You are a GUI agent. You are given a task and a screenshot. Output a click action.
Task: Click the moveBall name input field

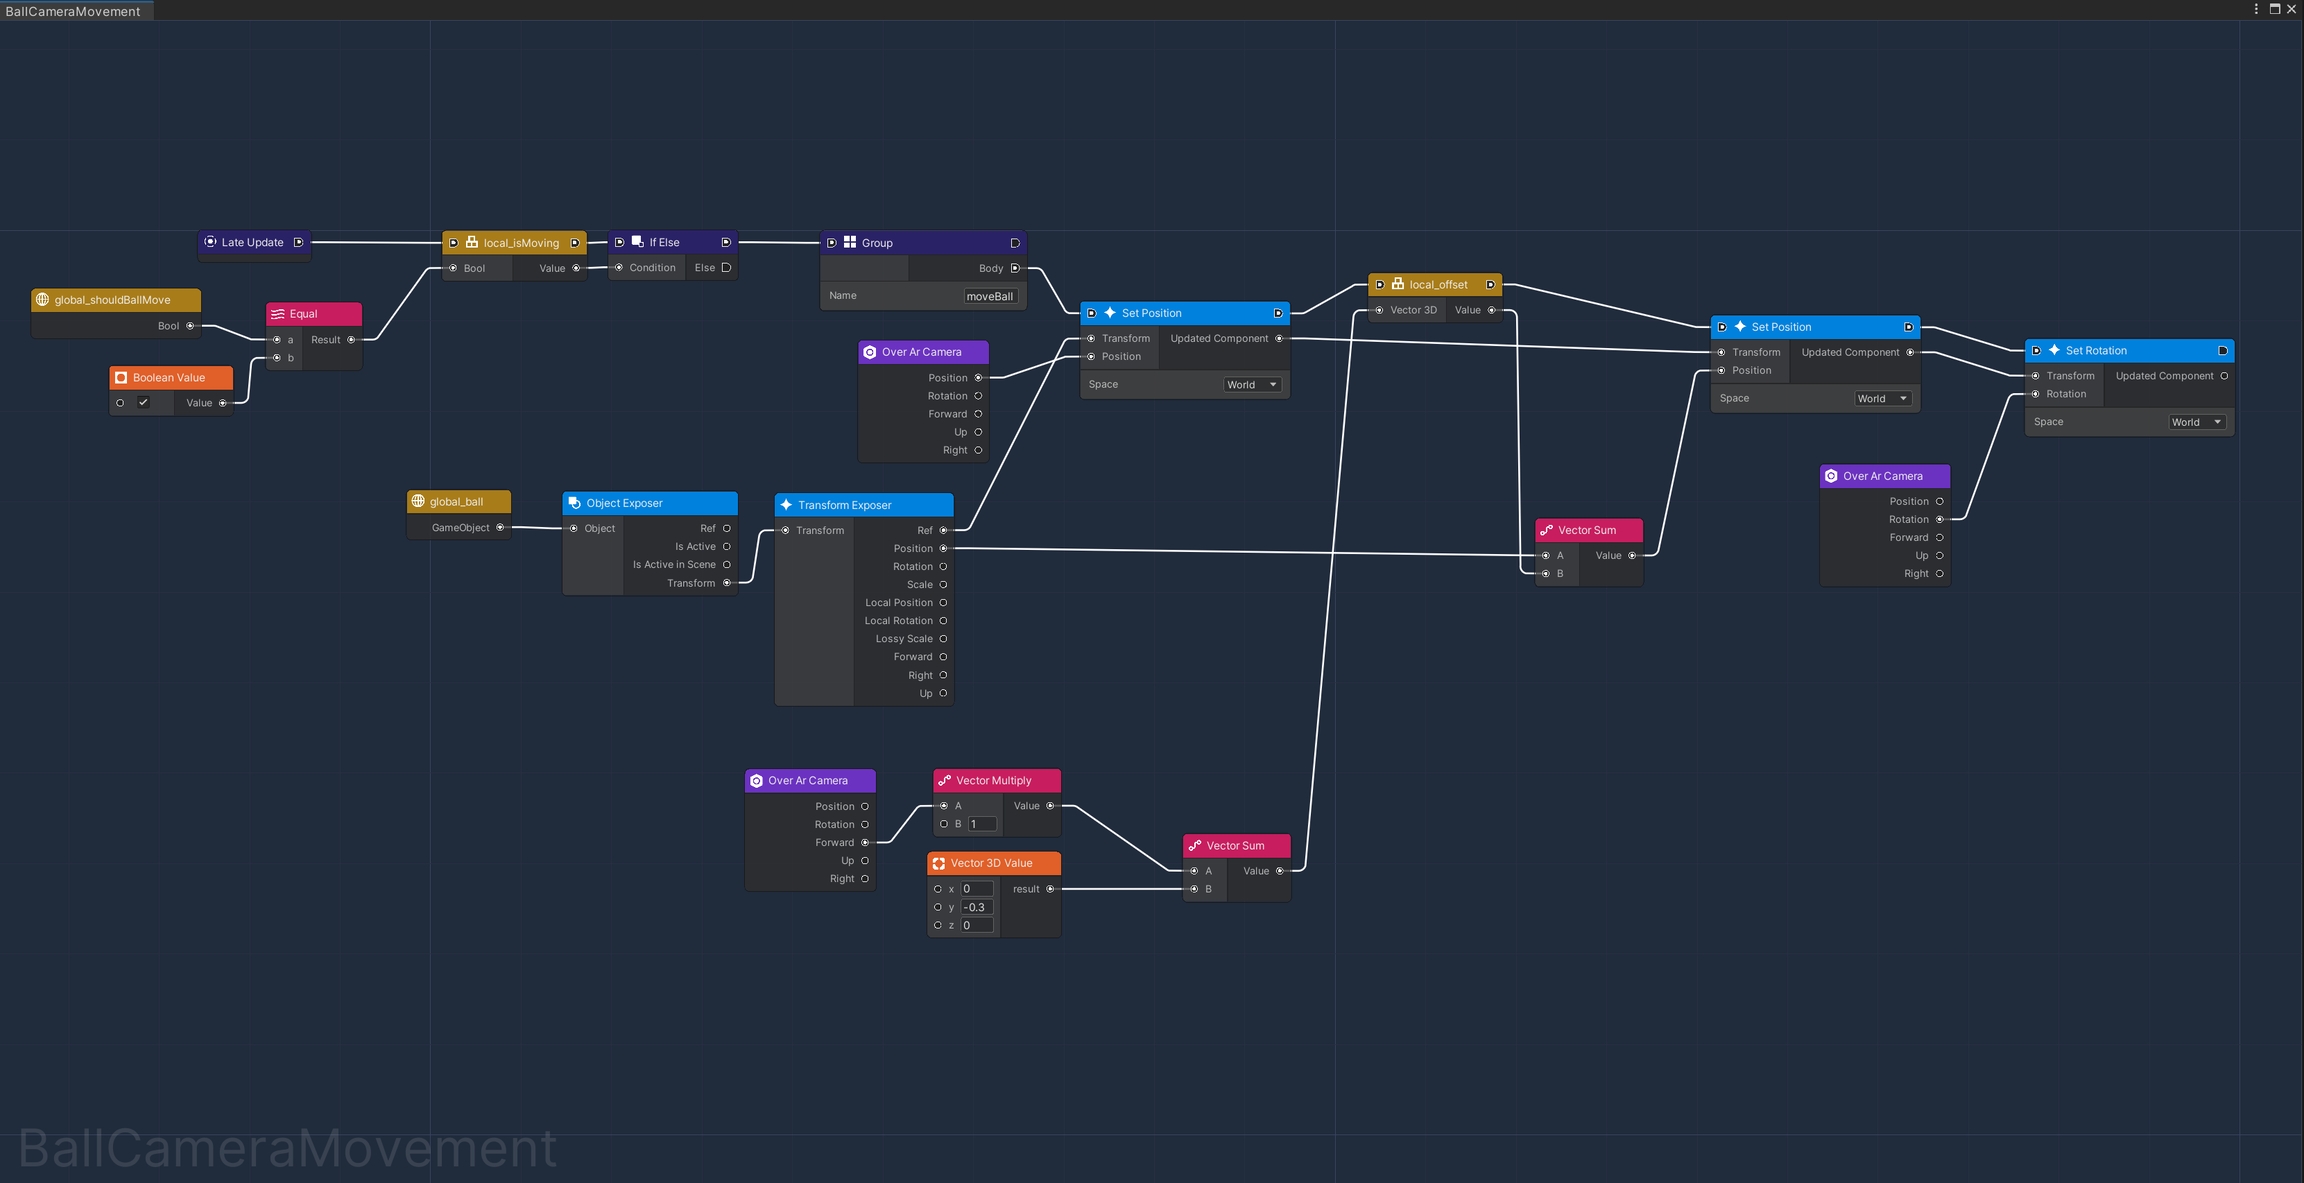(990, 296)
